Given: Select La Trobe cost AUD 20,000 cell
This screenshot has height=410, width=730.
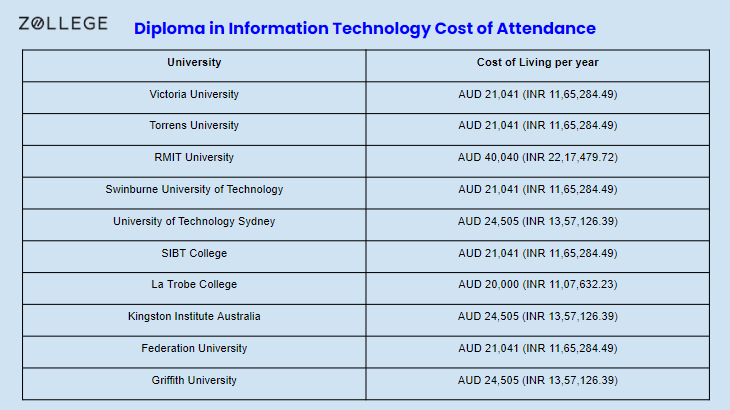Looking at the screenshot, I should (538, 289).
